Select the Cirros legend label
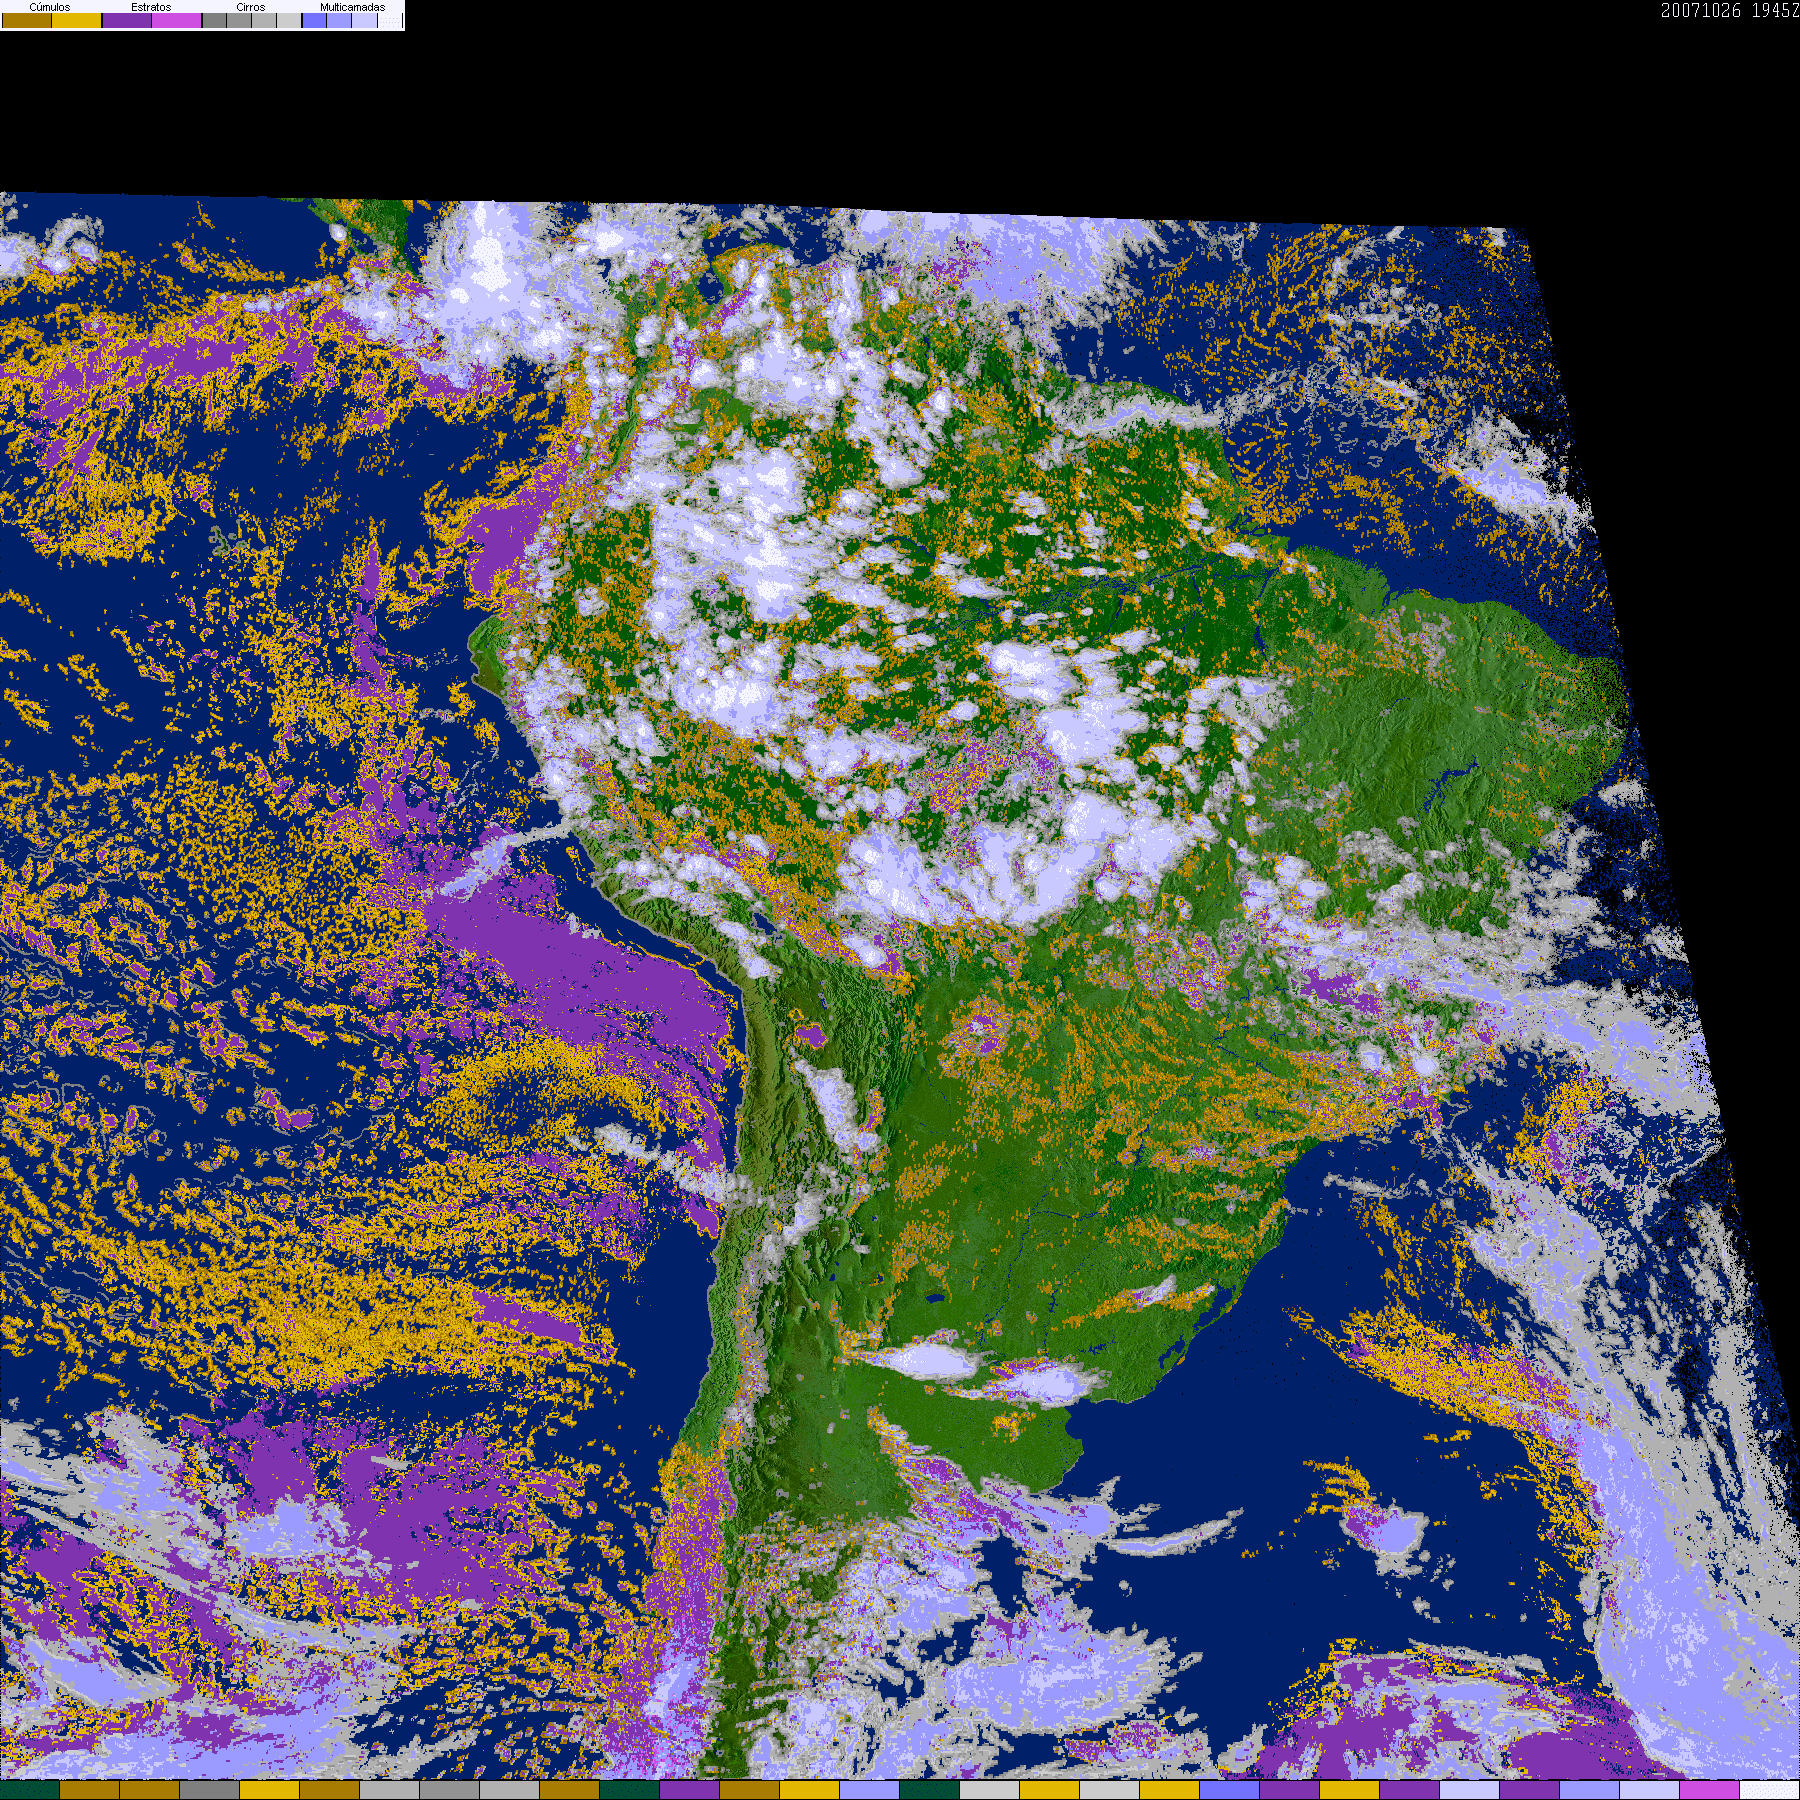Viewport: 1800px width, 1800px height. click(x=250, y=7)
